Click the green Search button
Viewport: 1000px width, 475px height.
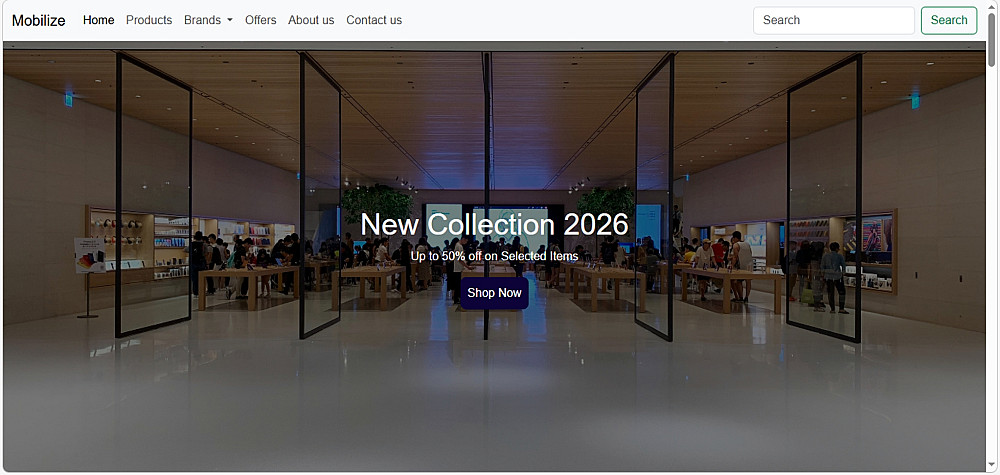pos(948,20)
